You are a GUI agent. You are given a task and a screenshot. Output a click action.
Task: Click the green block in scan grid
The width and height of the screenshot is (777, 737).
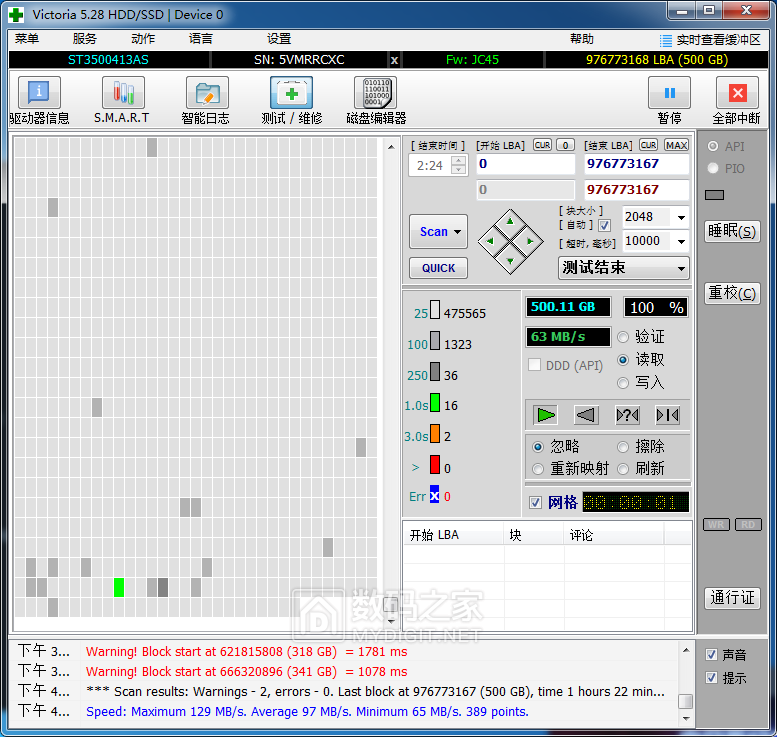point(119,587)
